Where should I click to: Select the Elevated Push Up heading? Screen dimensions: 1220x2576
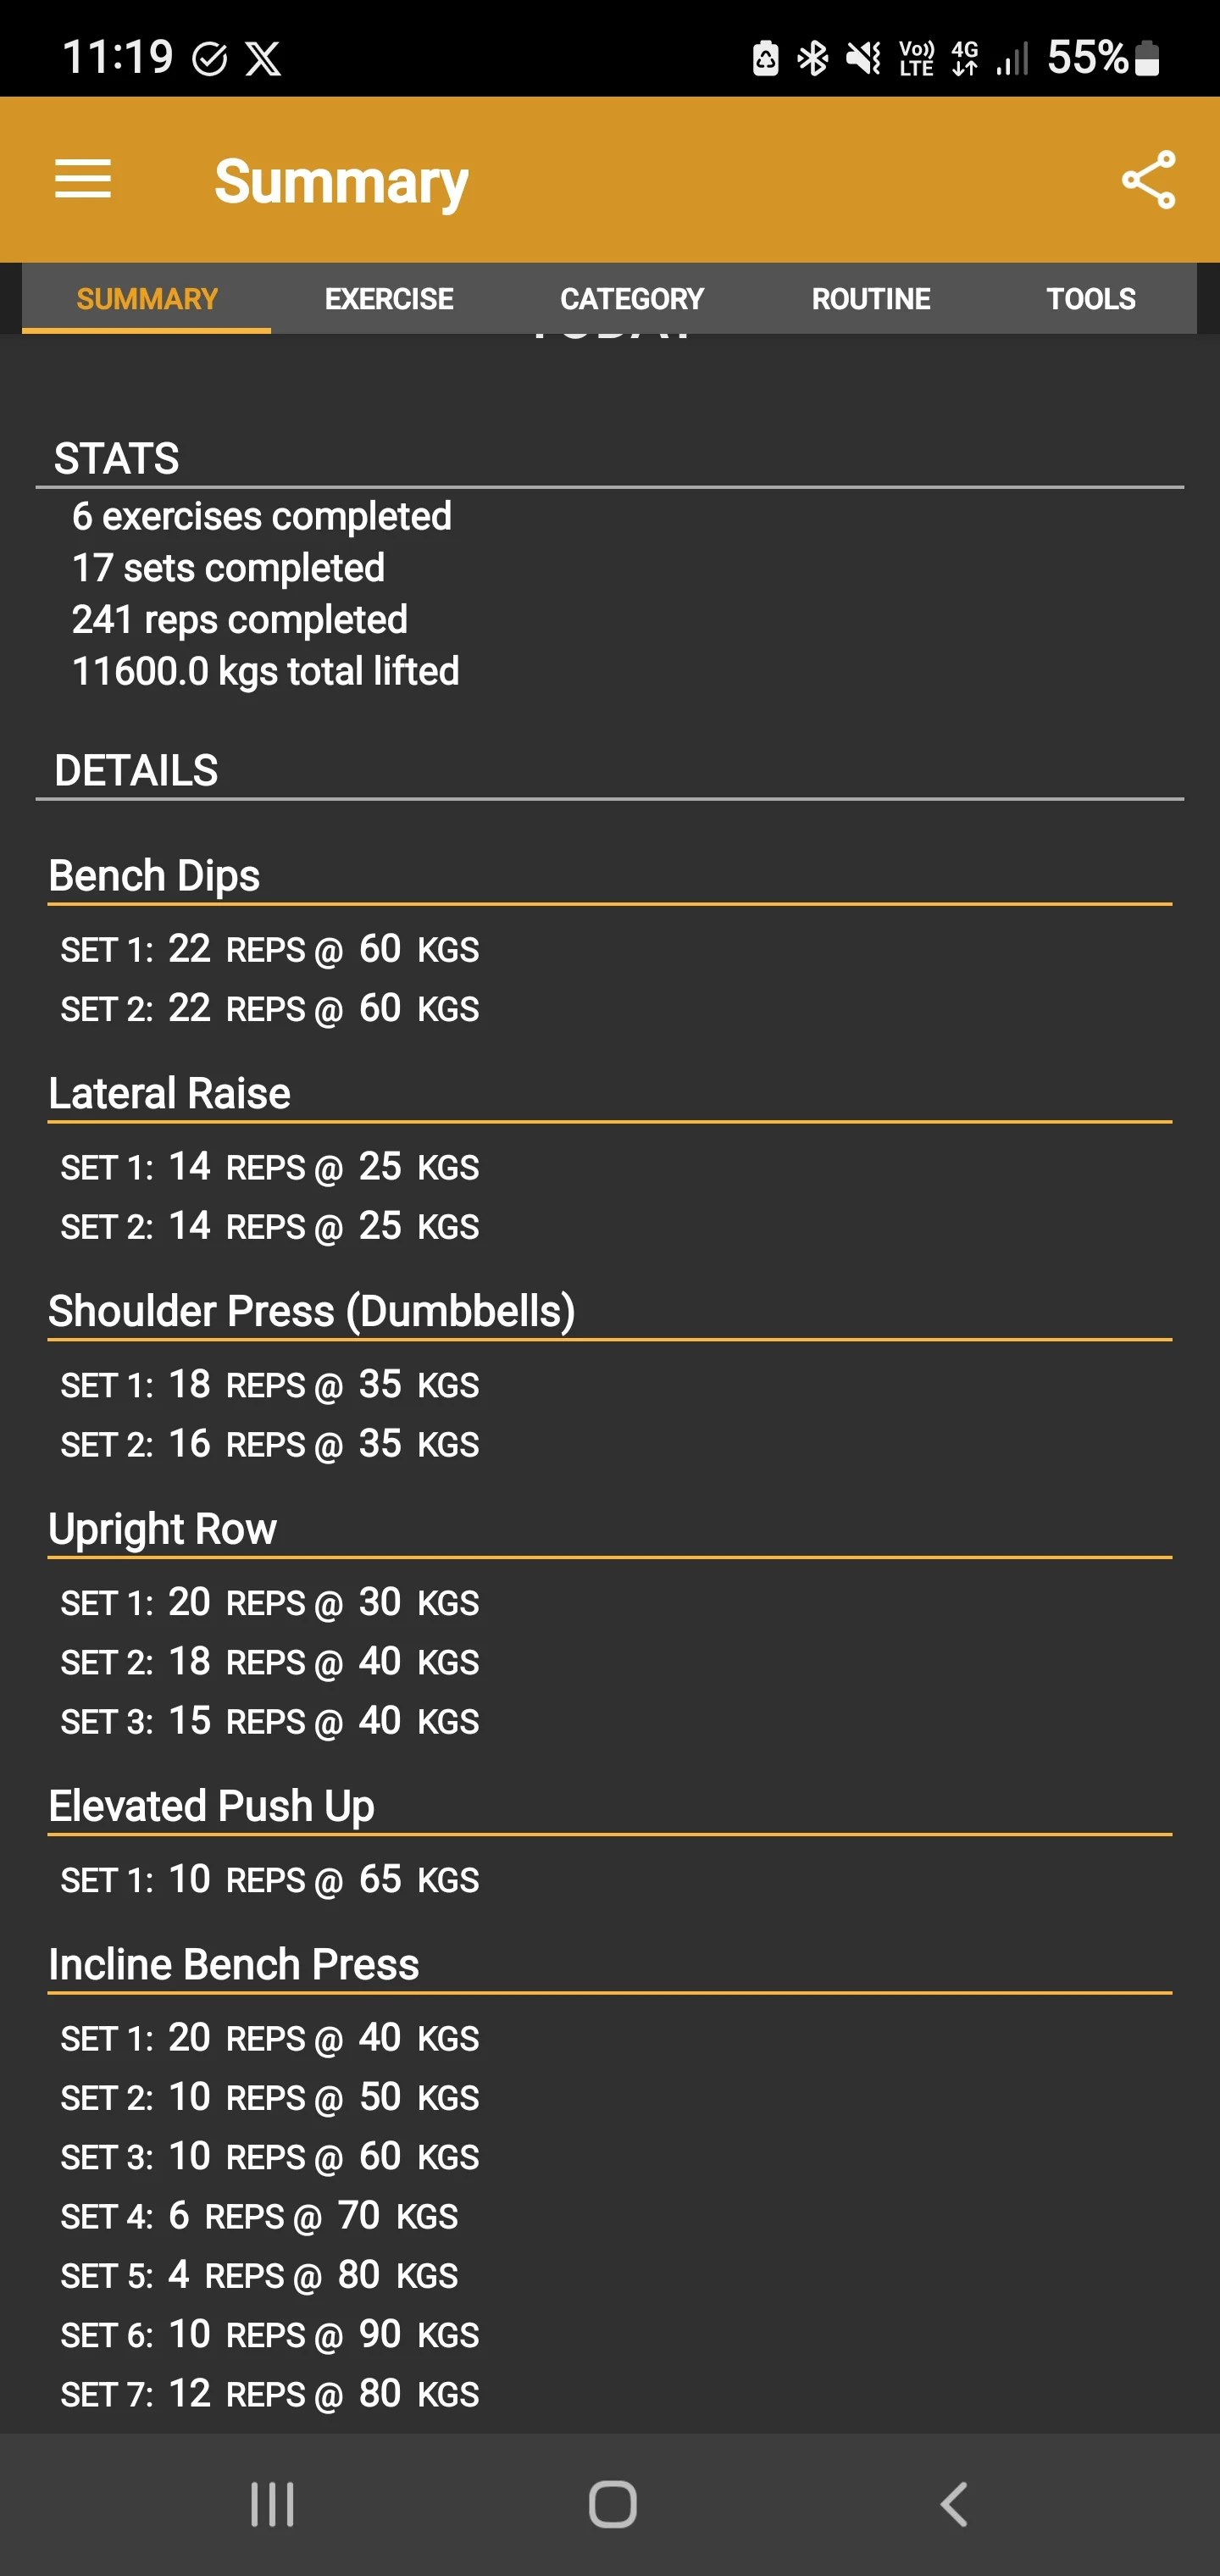212,1807
